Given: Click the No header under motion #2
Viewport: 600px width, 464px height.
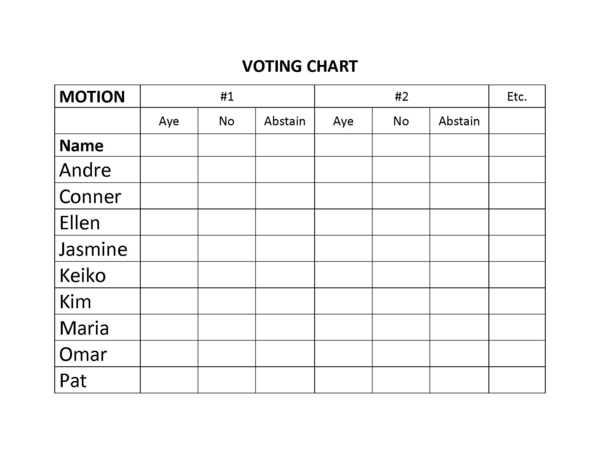Looking at the screenshot, I should click(401, 122).
